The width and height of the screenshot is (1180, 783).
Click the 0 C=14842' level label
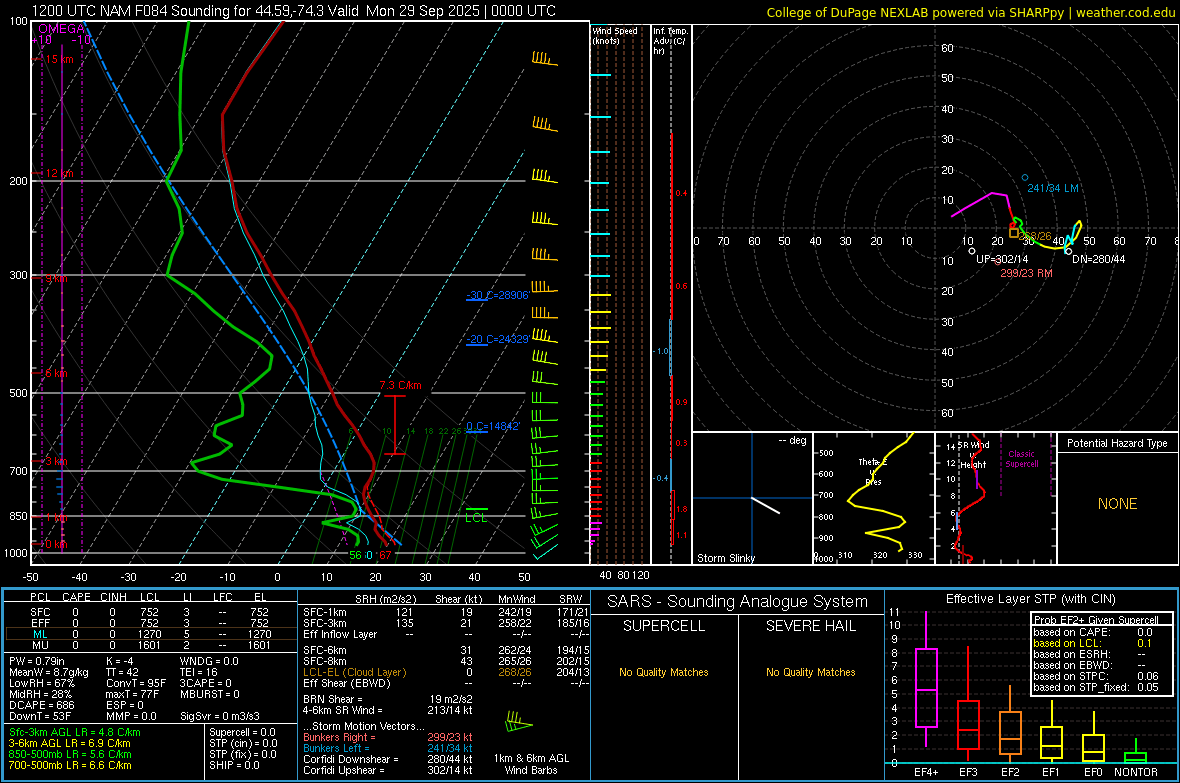point(493,426)
